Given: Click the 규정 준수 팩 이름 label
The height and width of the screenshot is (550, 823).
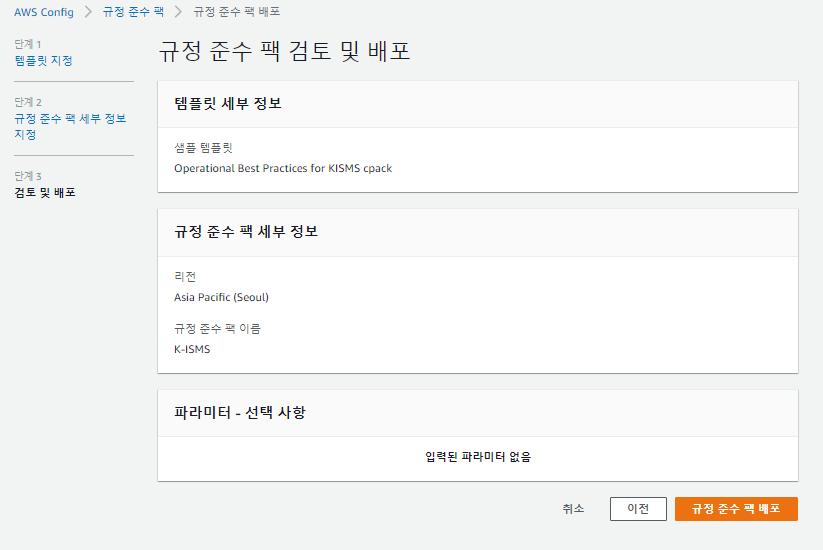Looking at the screenshot, I should click(217, 329).
